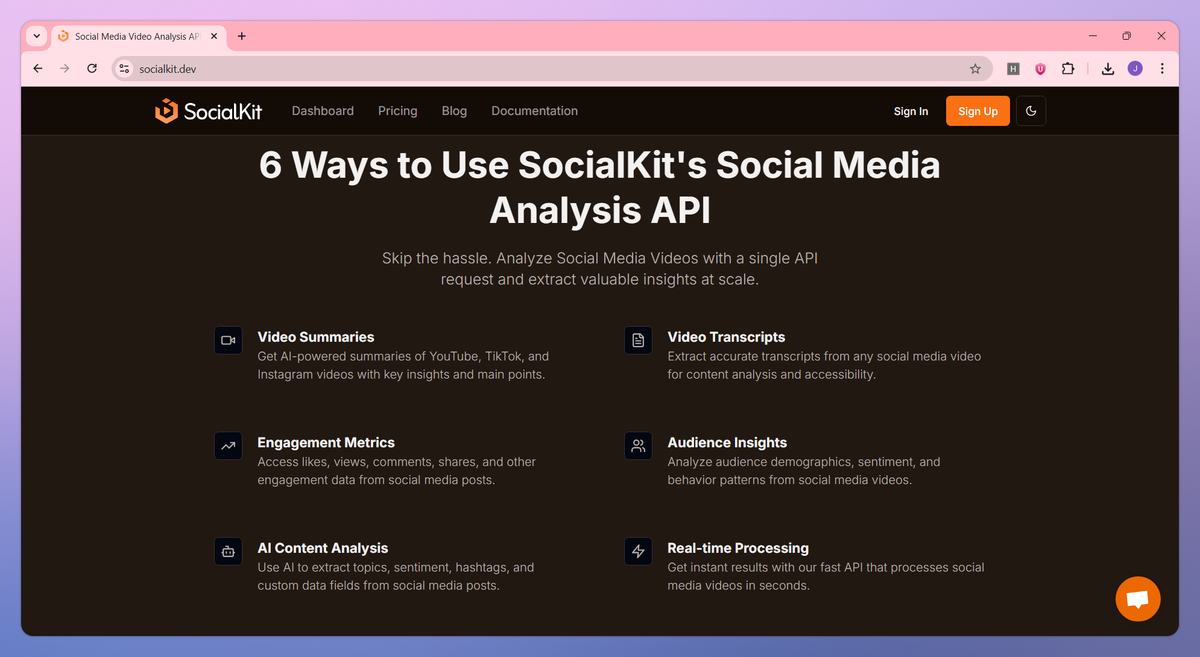Open the browser downloads icon
Image resolution: width=1200 pixels, height=657 pixels.
tap(1108, 69)
